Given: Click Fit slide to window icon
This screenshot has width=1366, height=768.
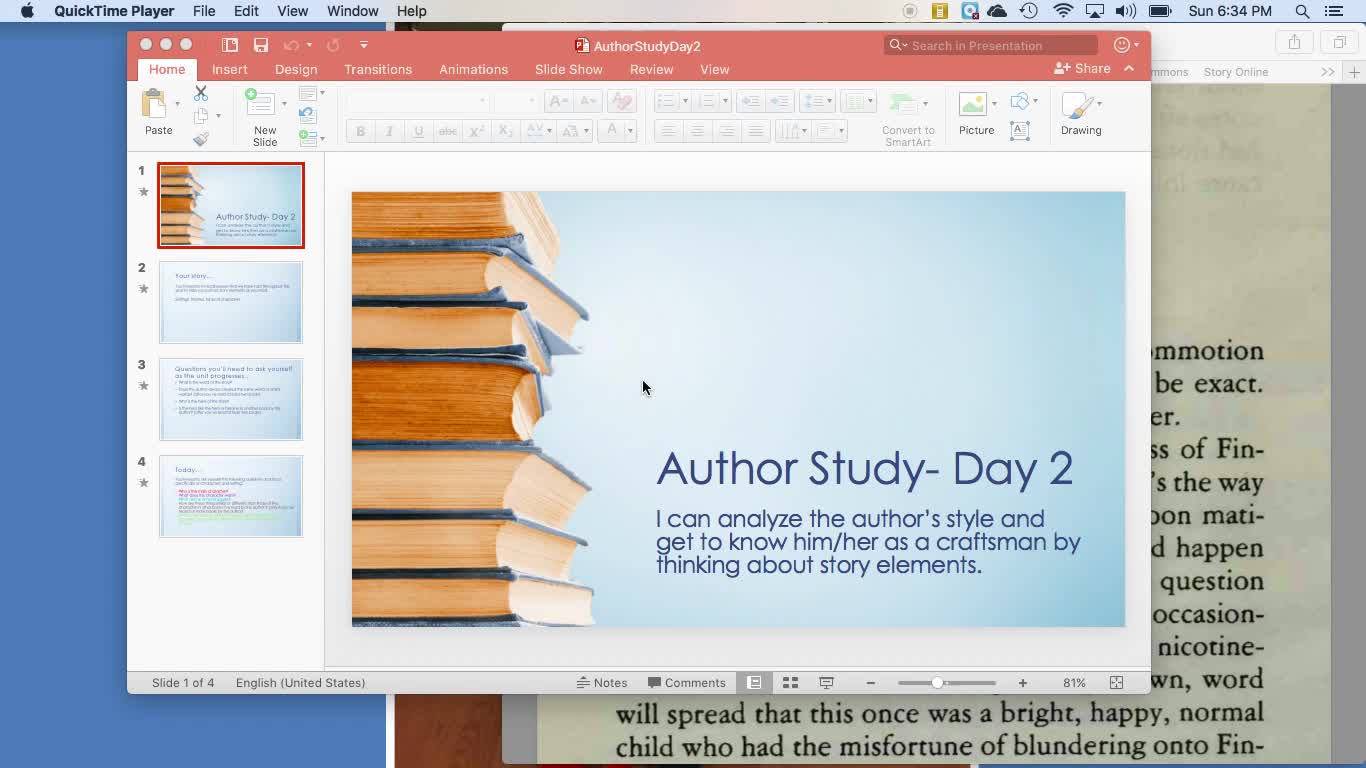Looking at the screenshot, I should click(1116, 683).
